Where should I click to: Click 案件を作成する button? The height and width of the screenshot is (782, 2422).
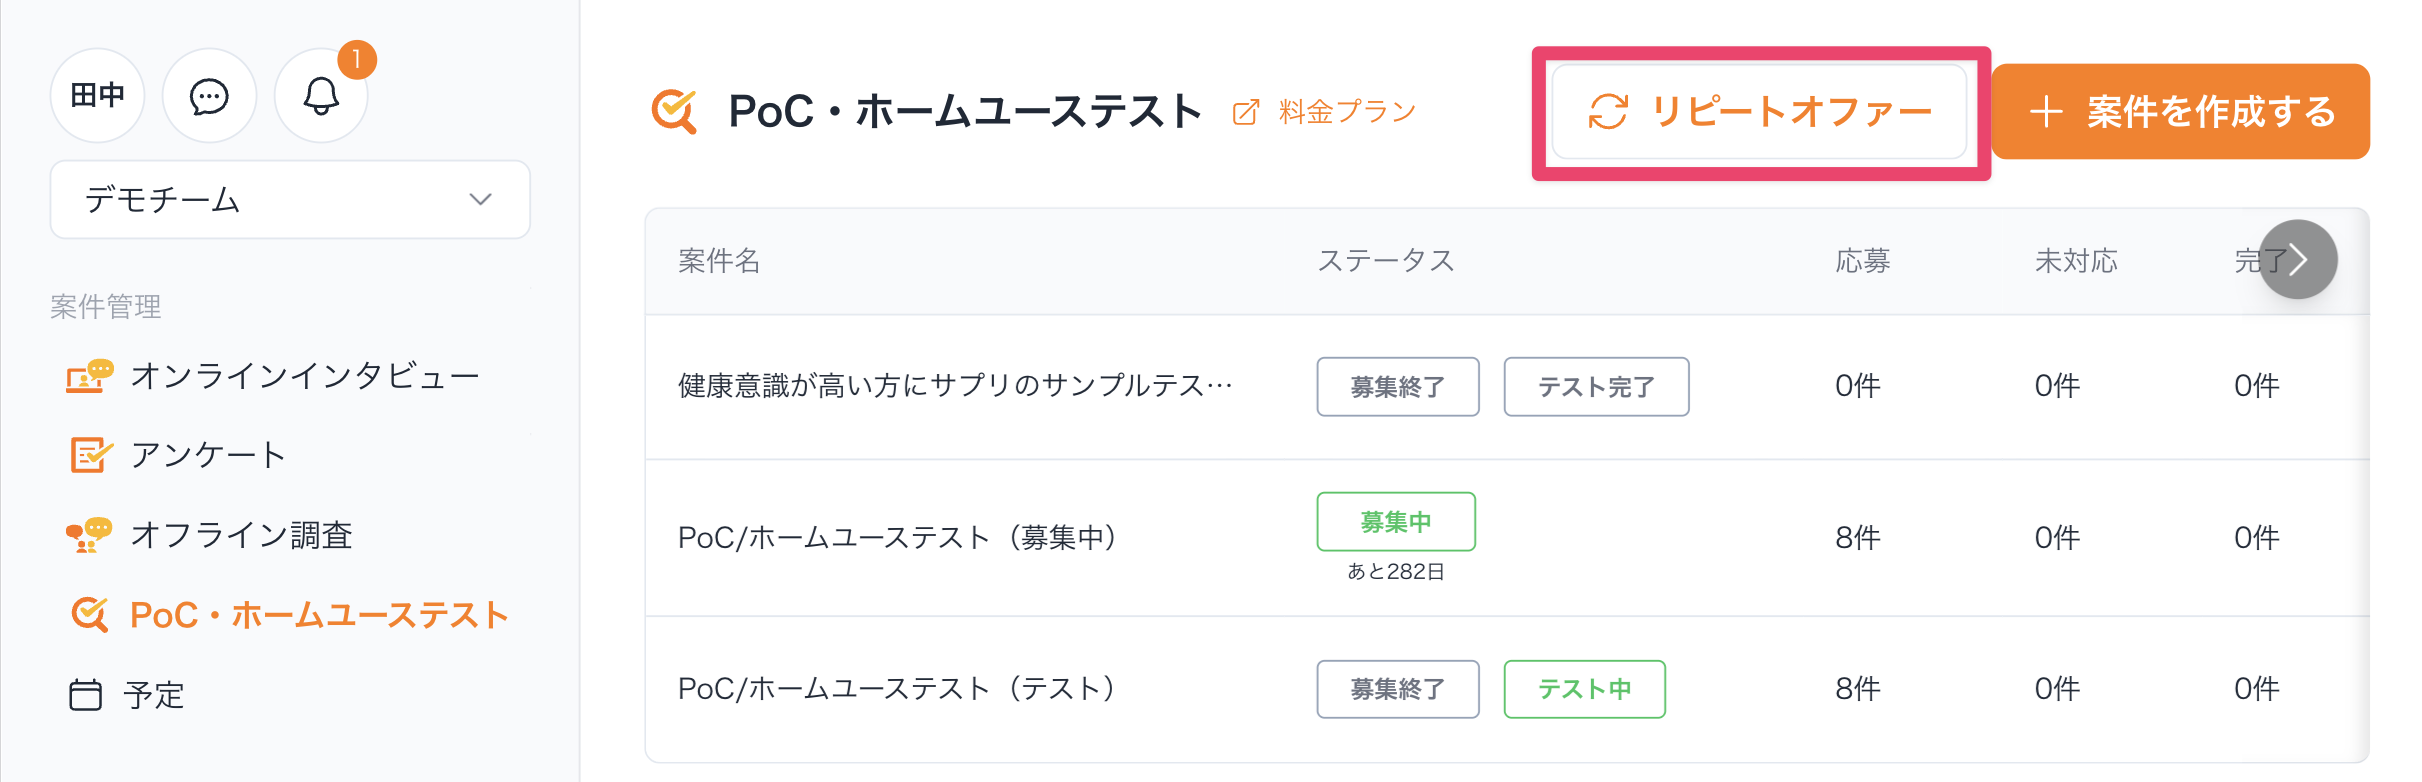point(2180,112)
